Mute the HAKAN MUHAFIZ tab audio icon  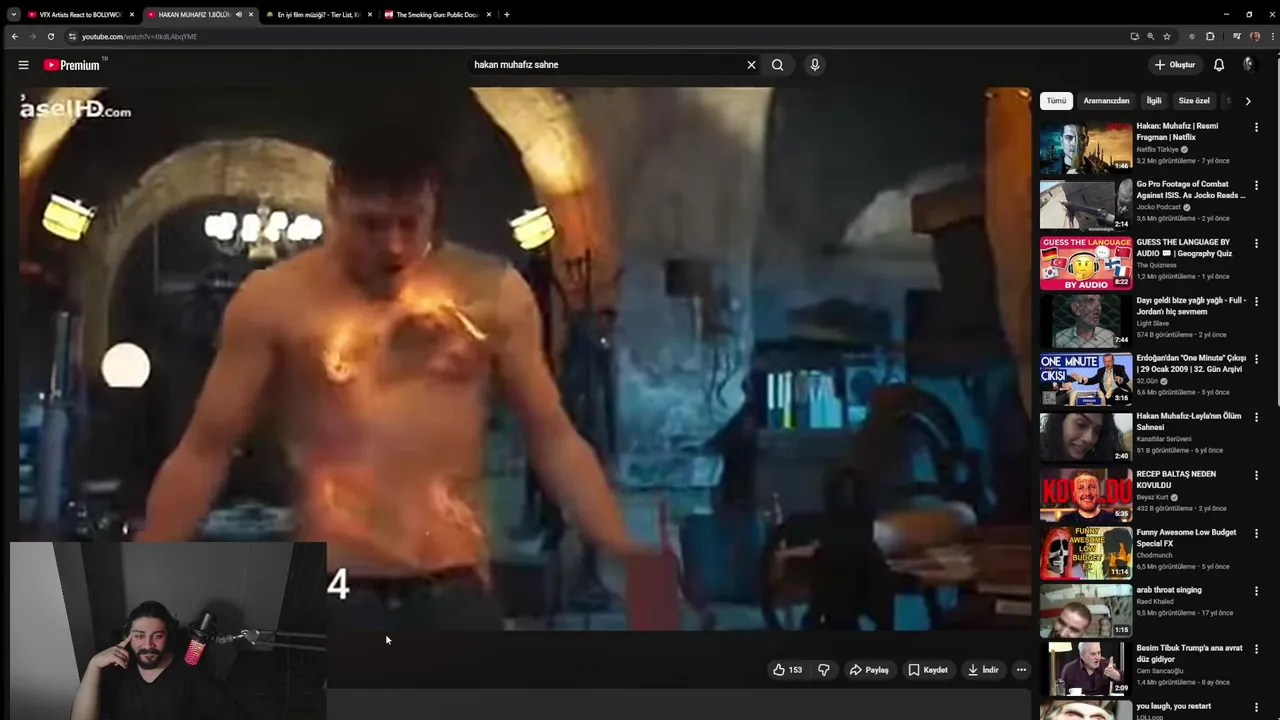[238, 15]
